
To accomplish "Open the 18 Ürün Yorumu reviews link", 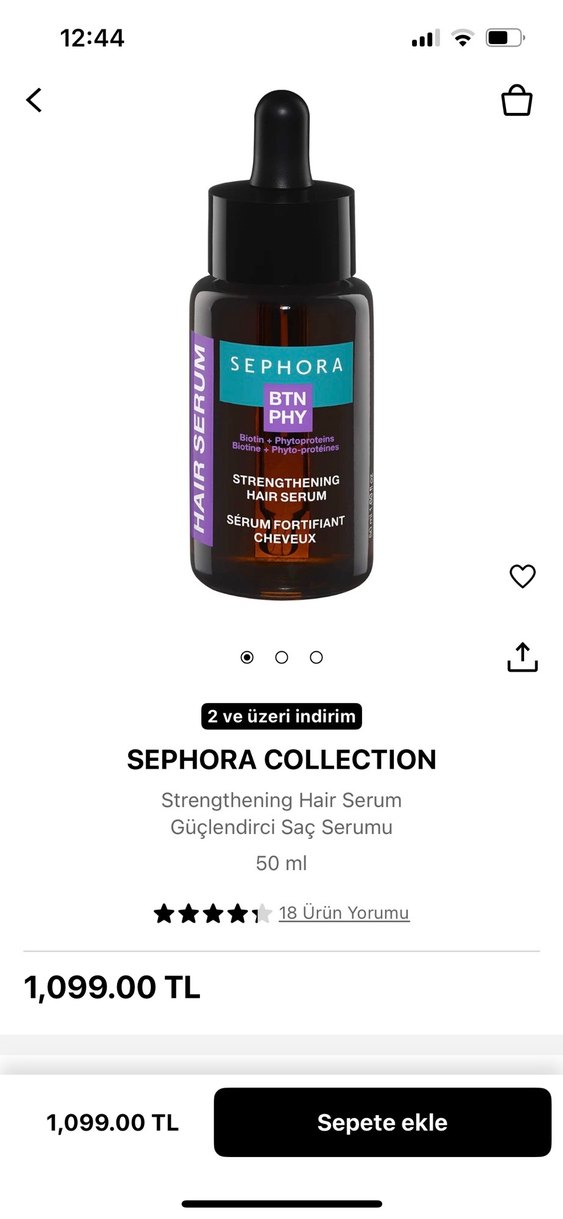I will [344, 913].
